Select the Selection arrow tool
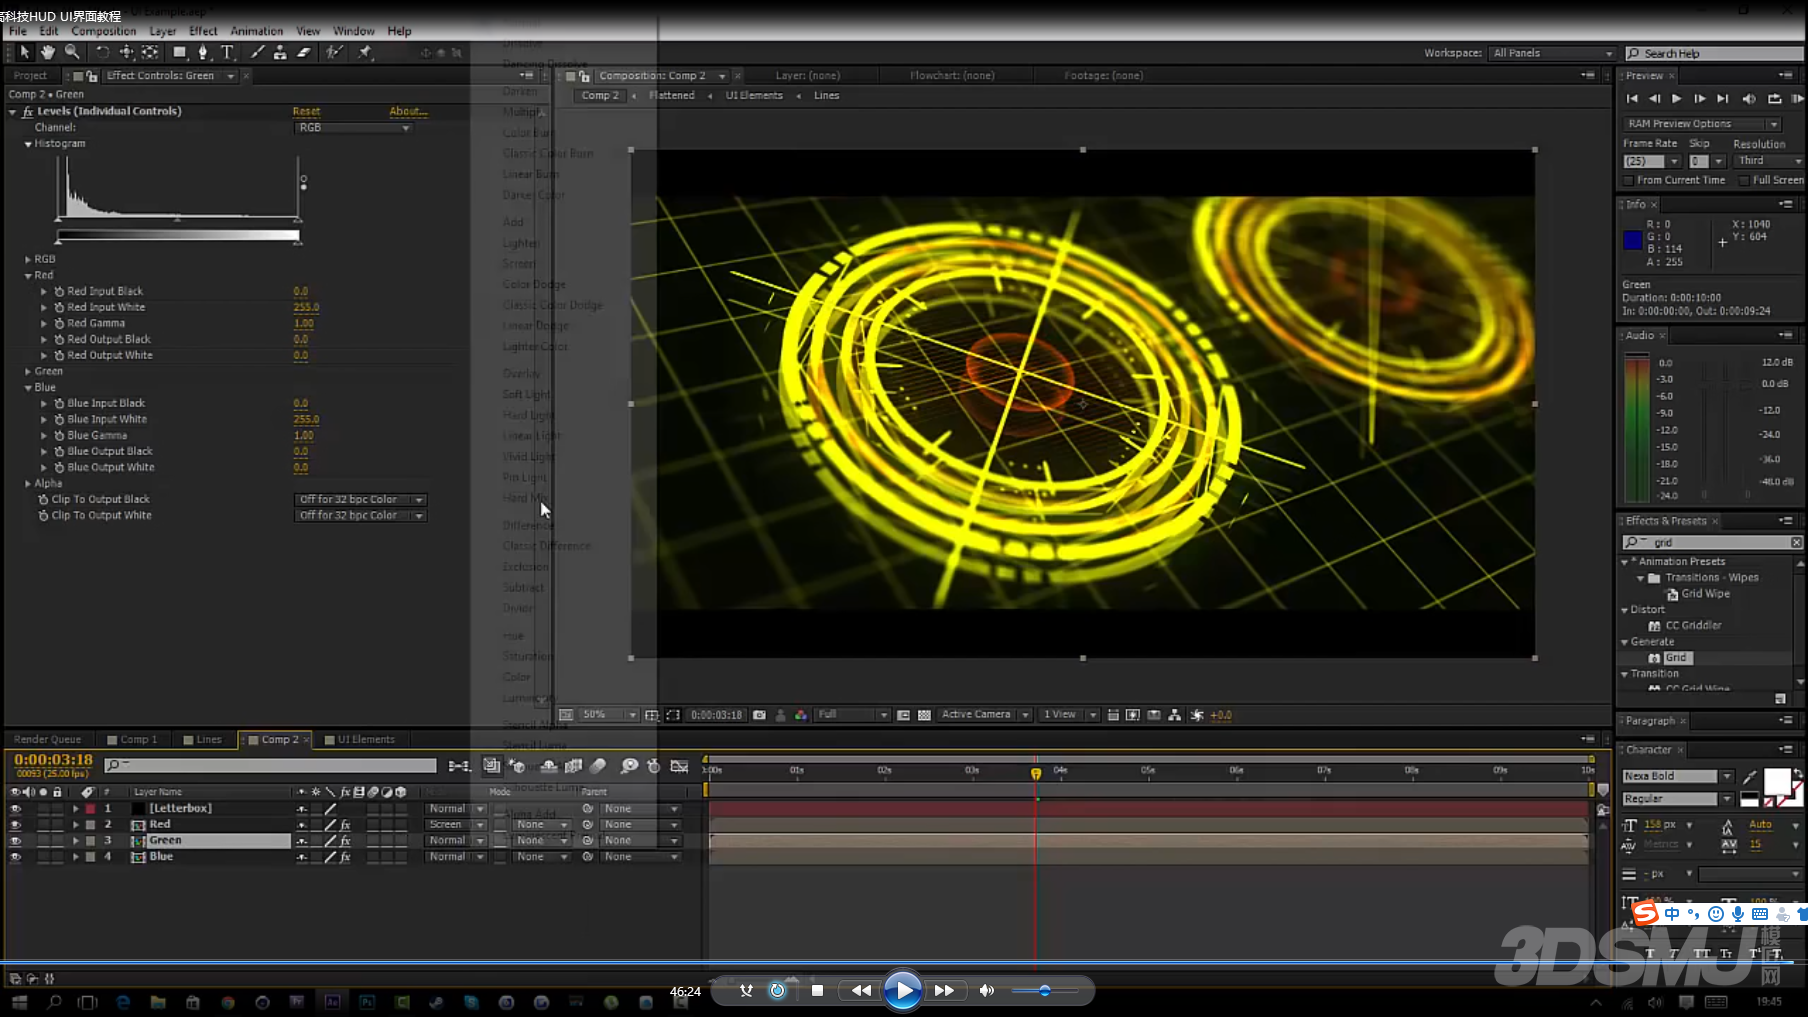Screen dimensions: 1808x1017 [x=24, y=52]
